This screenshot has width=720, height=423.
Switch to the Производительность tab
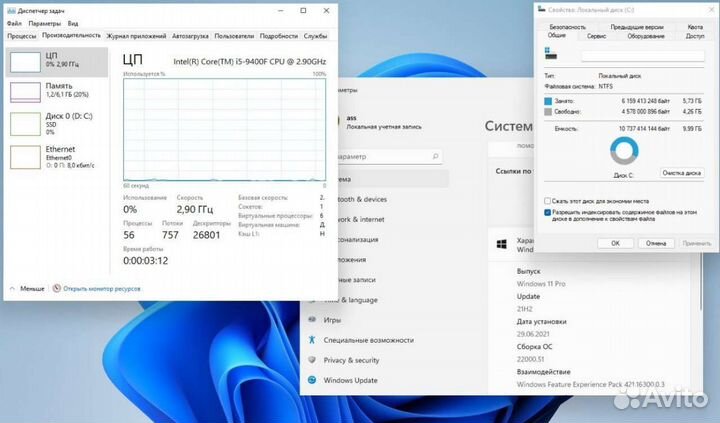coord(71,35)
